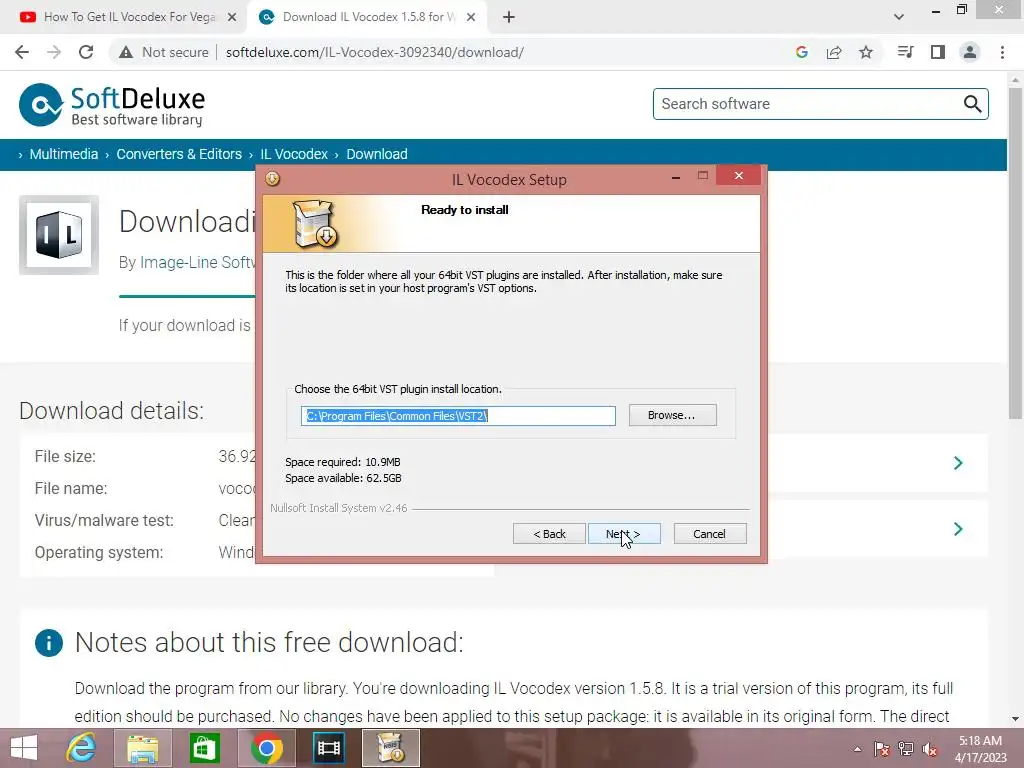Click 'Nullsoft Install System v2.46' text
This screenshot has height=768, width=1024.
[339, 508]
